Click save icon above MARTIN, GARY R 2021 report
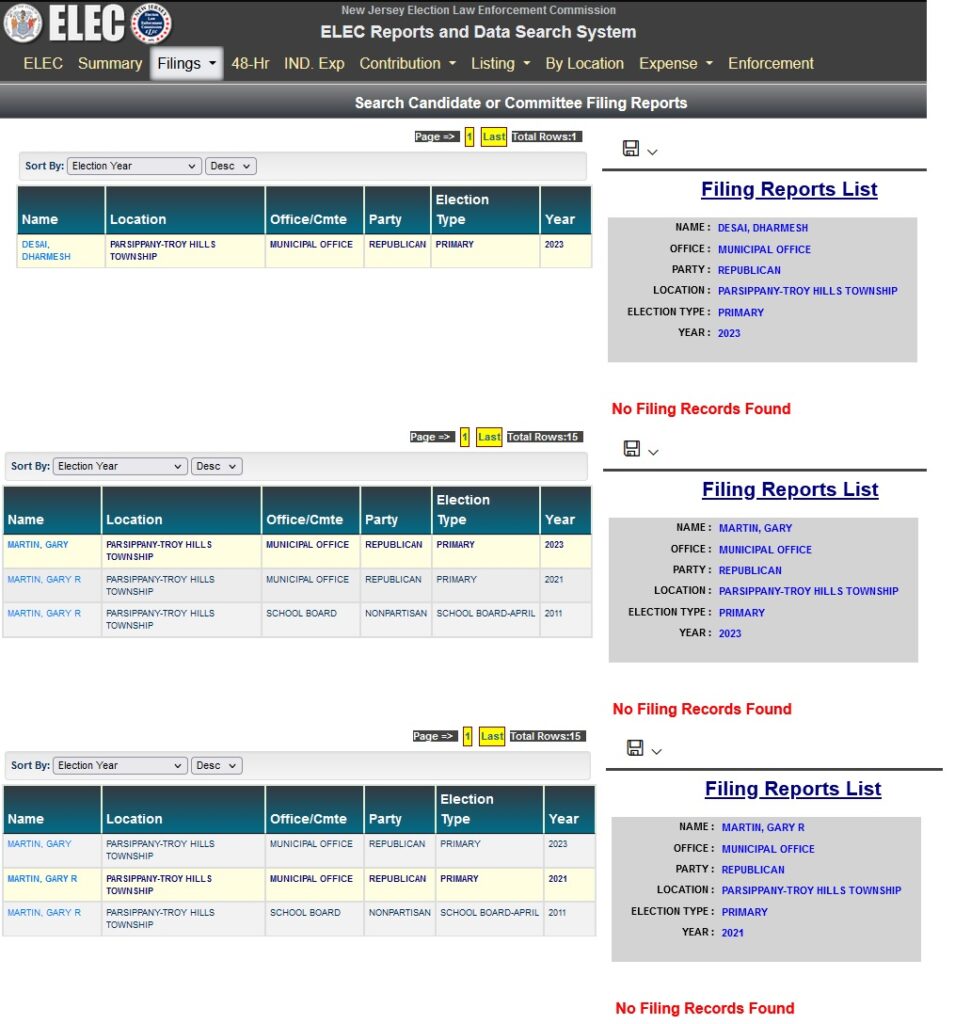The image size is (955, 1024). [635, 748]
